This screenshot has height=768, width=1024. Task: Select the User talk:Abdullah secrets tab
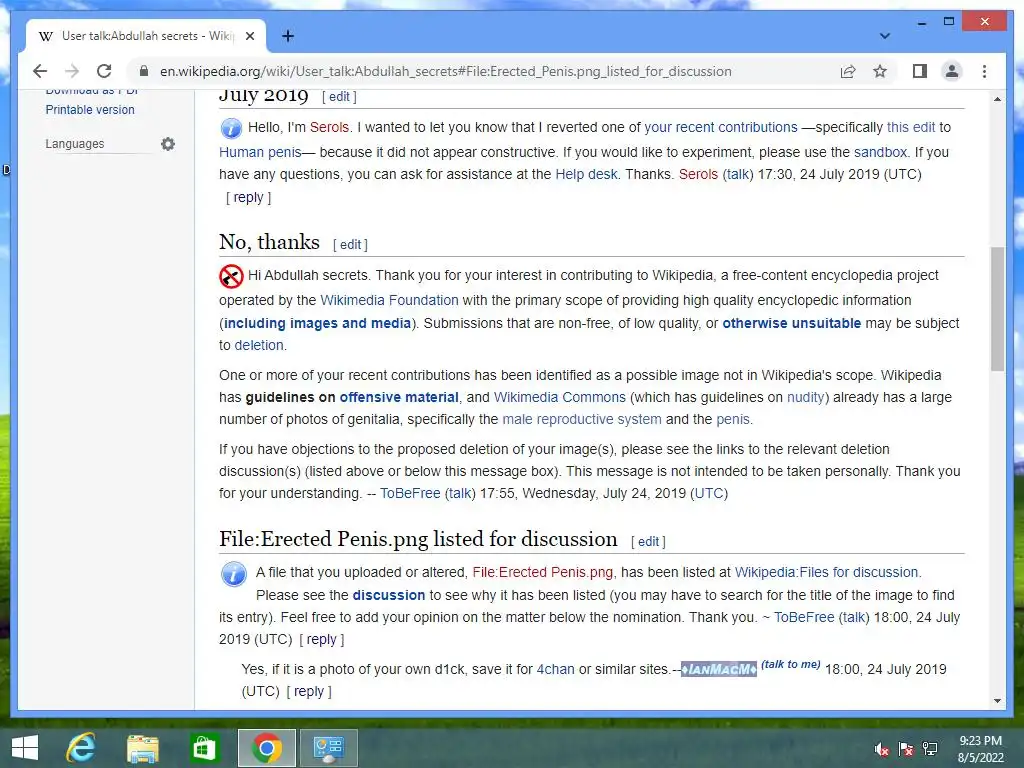click(146, 36)
